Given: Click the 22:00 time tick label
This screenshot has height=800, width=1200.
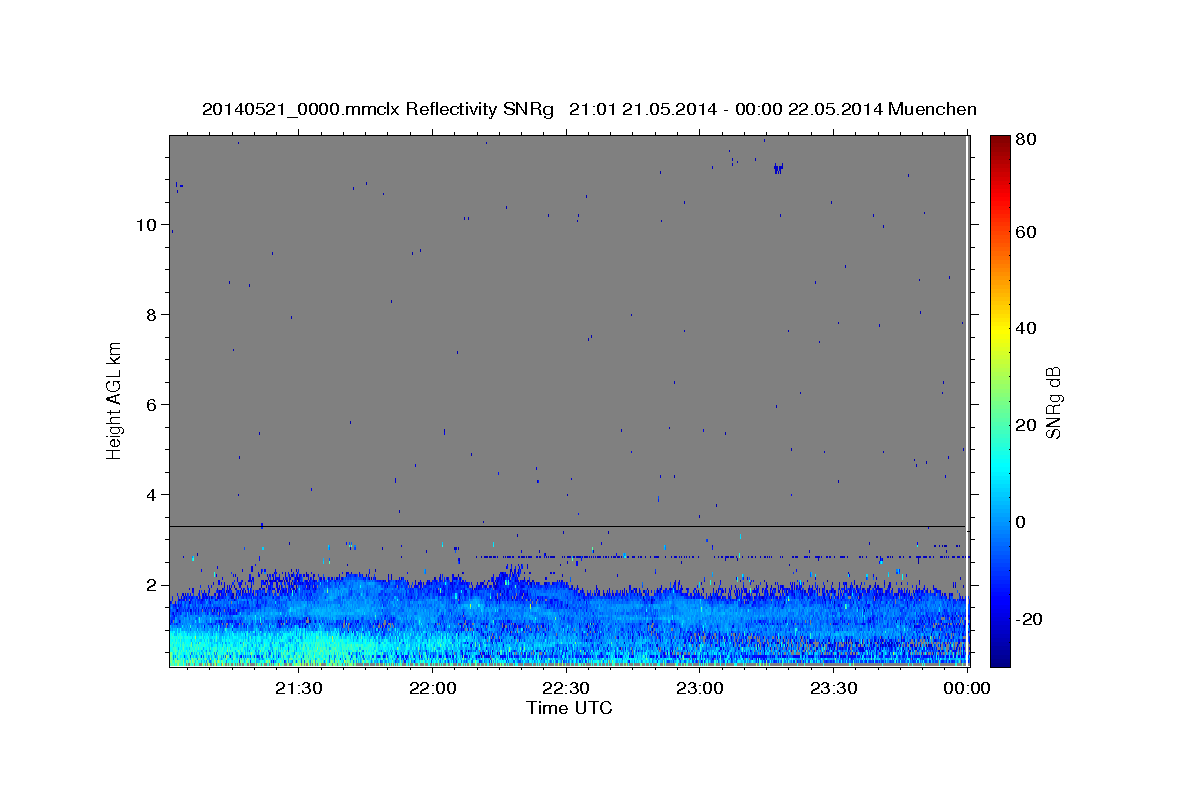Looking at the screenshot, I should (432, 689).
